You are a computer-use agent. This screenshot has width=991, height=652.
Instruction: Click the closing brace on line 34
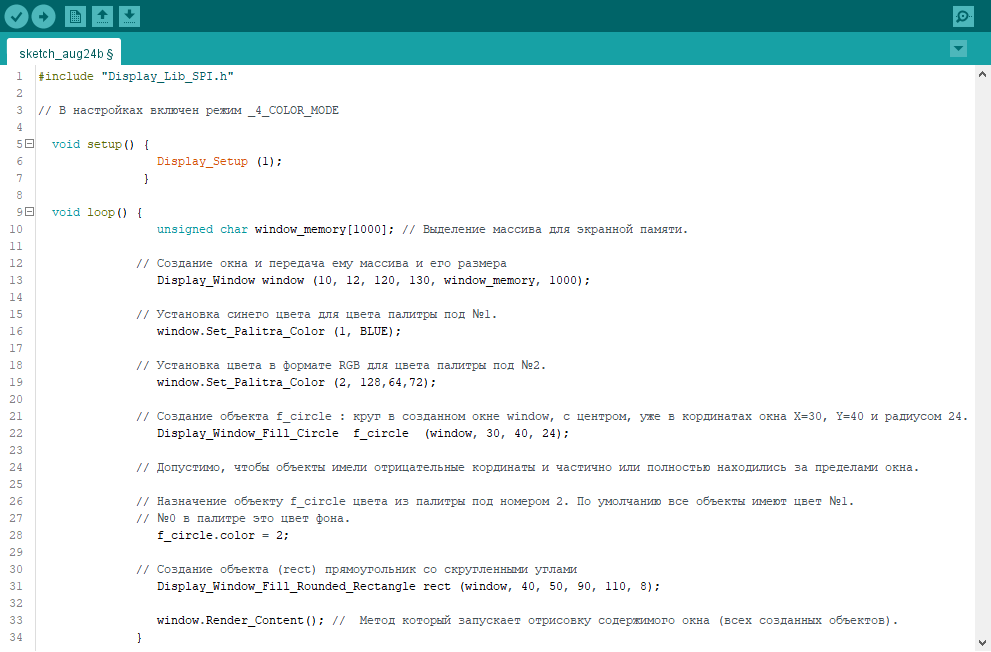click(x=139, y=638)
